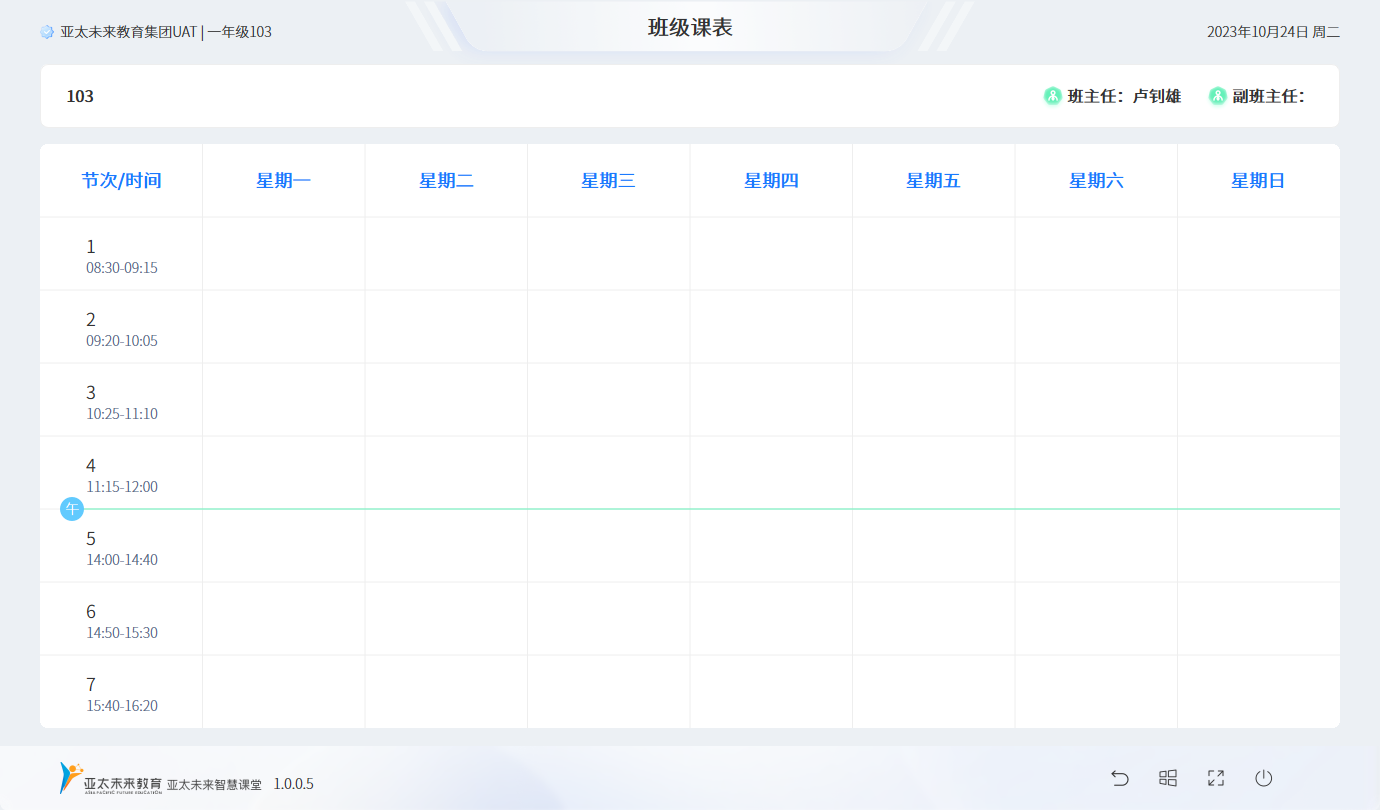The width and height of the screenshot is (1380, 810).
Task: Click the 亚太未来教育集团UAT | 一年级103 text
Action: 166,32
